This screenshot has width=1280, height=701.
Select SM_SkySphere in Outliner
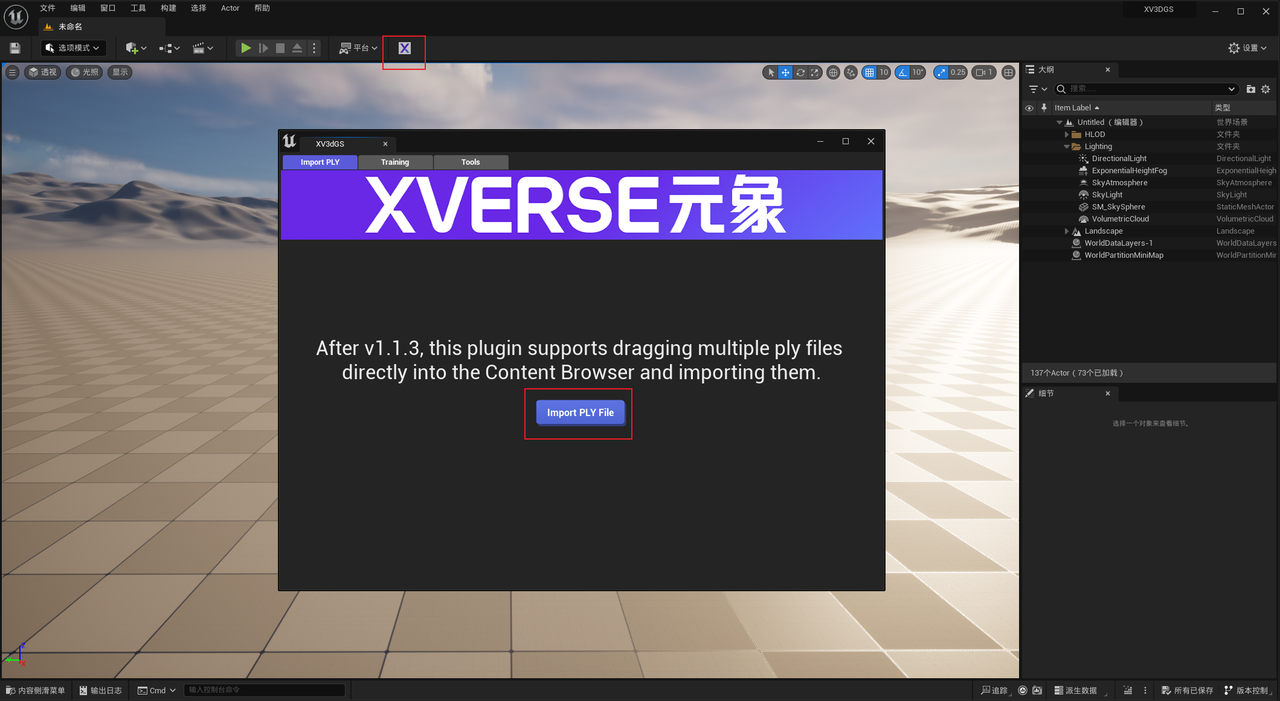pos(1118,207)
